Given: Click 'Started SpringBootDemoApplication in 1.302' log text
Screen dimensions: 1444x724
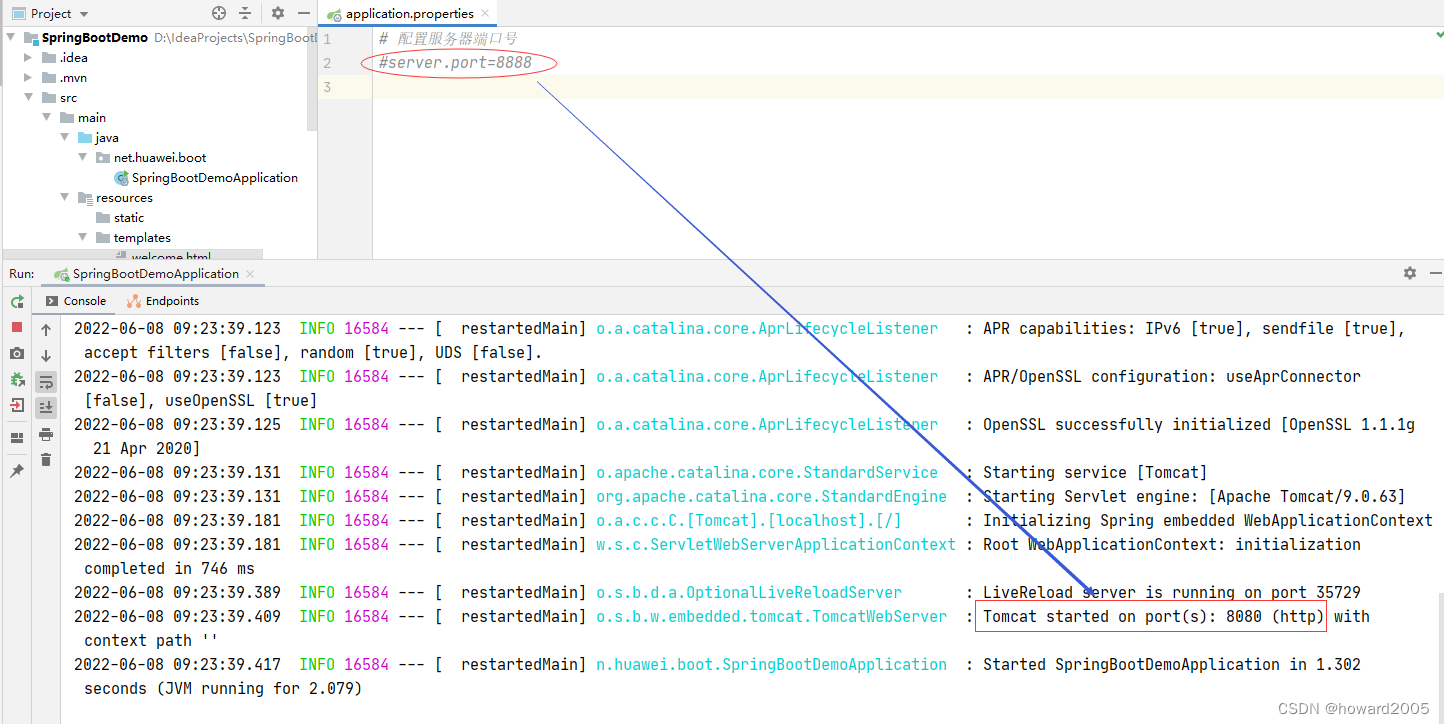Looking at the screenshot, I should pyautogui.click(x=1172, y=664).
